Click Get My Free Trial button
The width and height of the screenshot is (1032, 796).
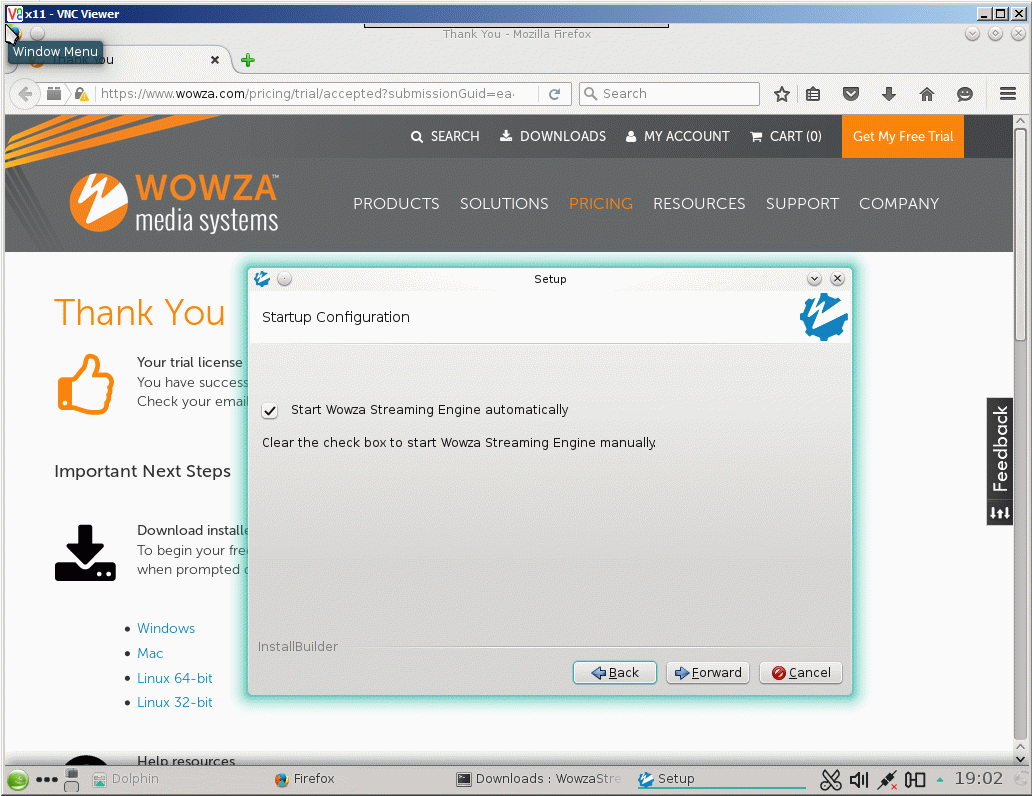pos(902,136)
